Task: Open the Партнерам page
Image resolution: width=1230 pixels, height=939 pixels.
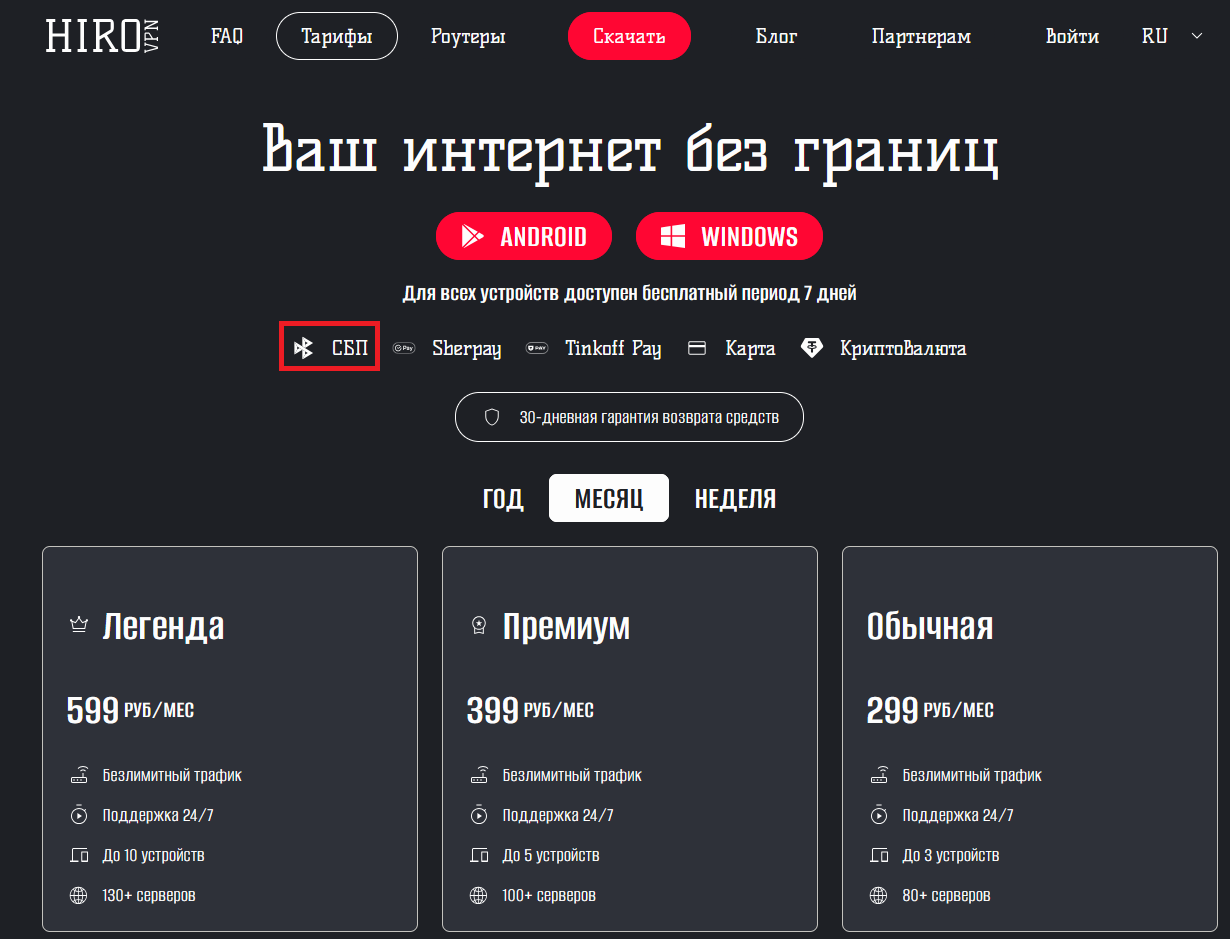Action: (921, 37)
